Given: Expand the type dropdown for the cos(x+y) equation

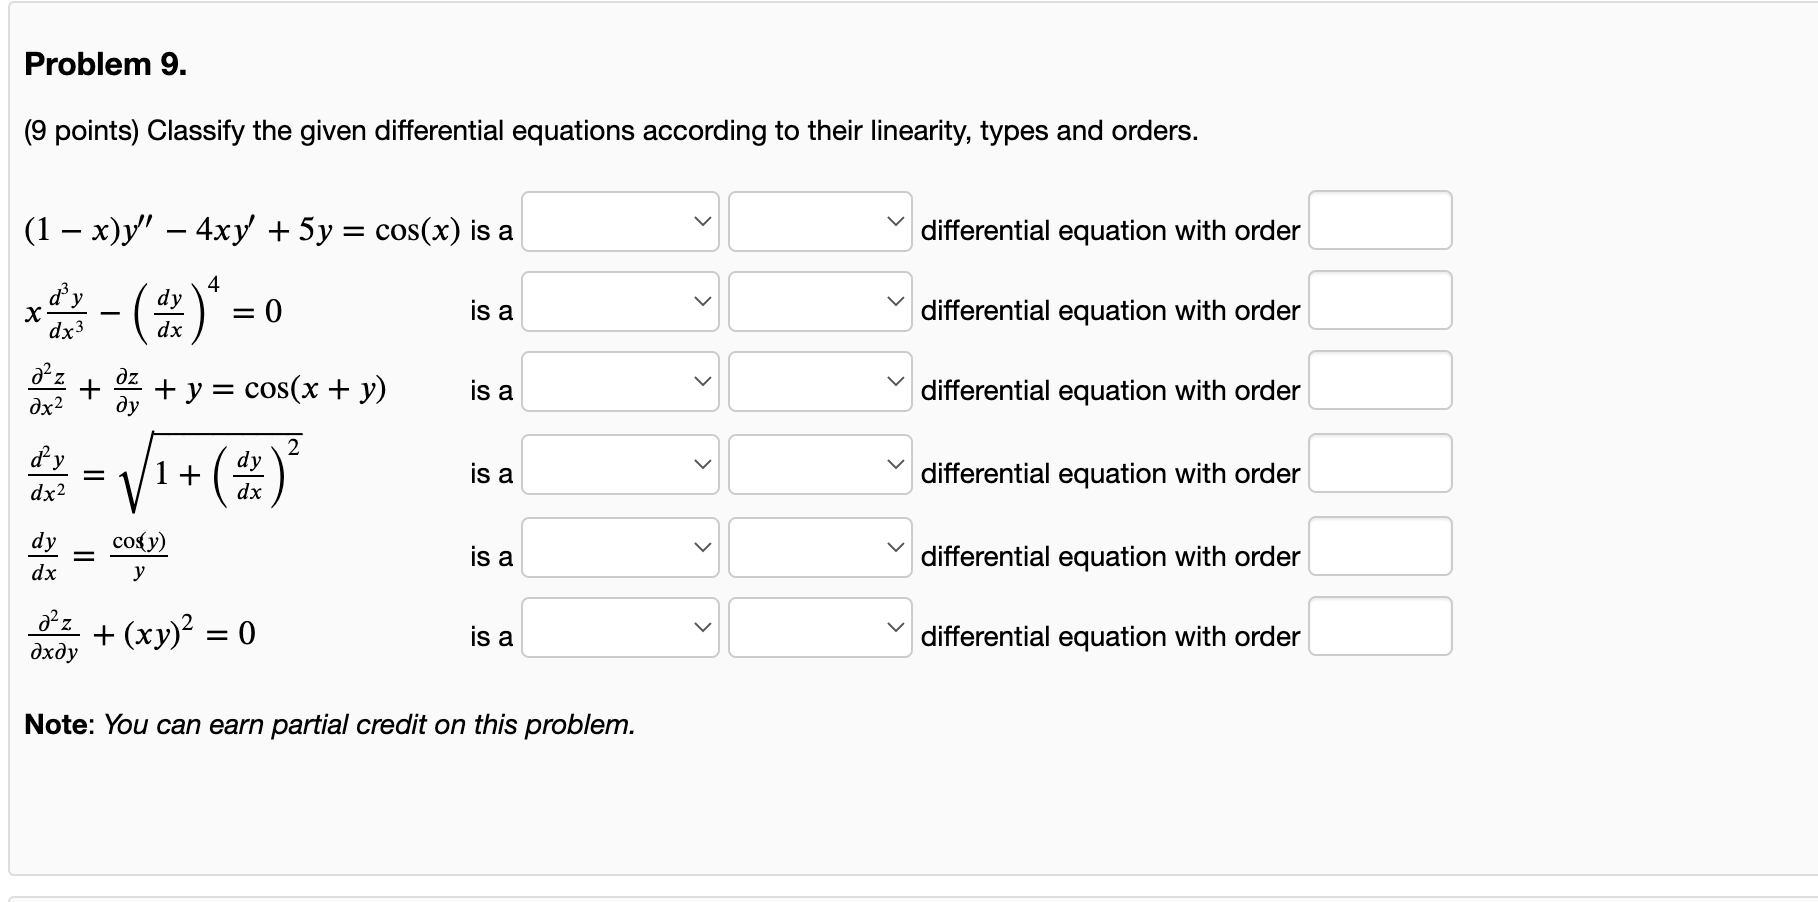Looking at the screenshot, I should [x=818, y=384].
